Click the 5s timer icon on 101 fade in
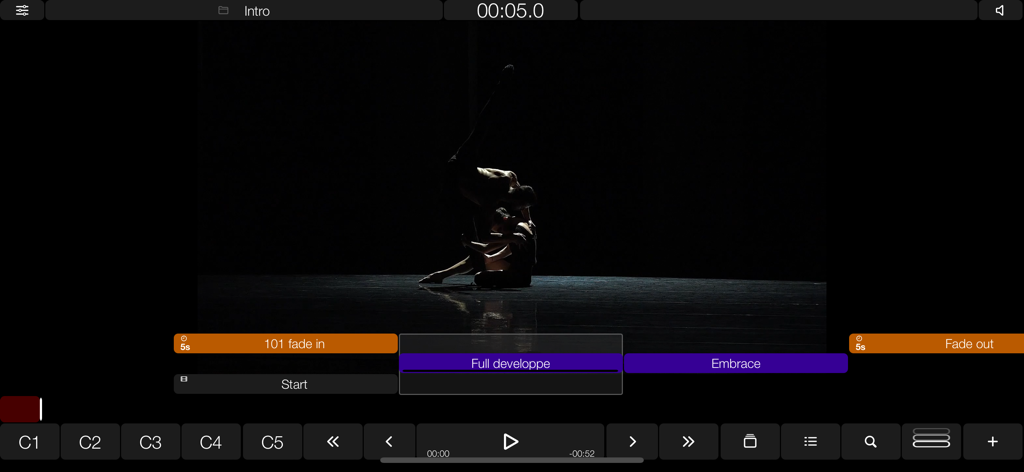 pyautogui.click(x=185, y=343)
